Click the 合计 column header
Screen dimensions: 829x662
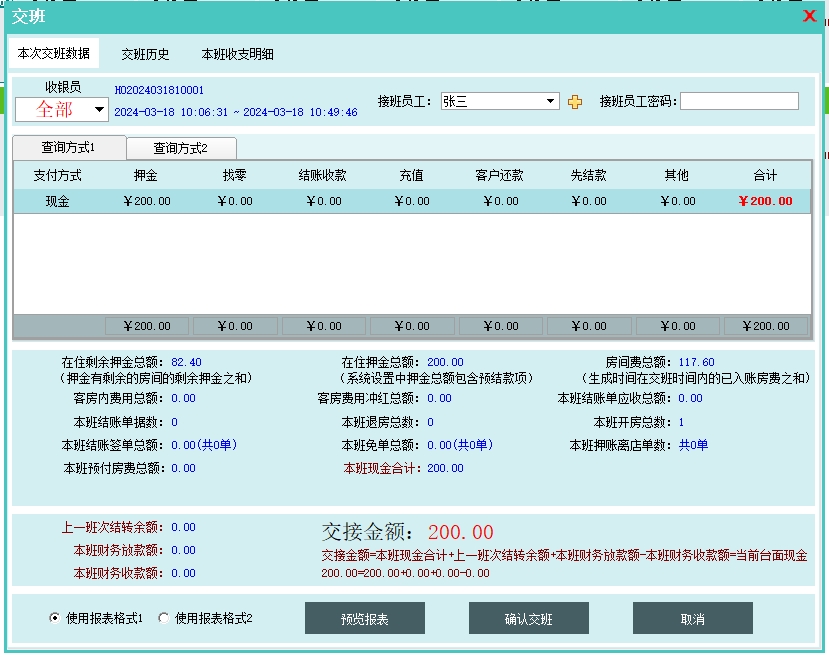[x=765, y=175]
